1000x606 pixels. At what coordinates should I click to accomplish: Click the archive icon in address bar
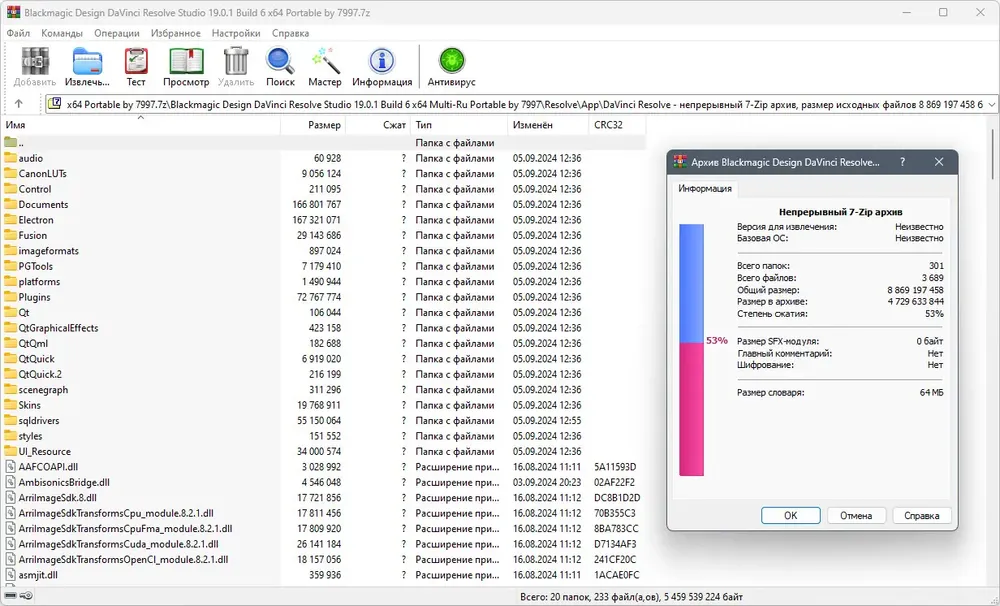coord(55,103)
